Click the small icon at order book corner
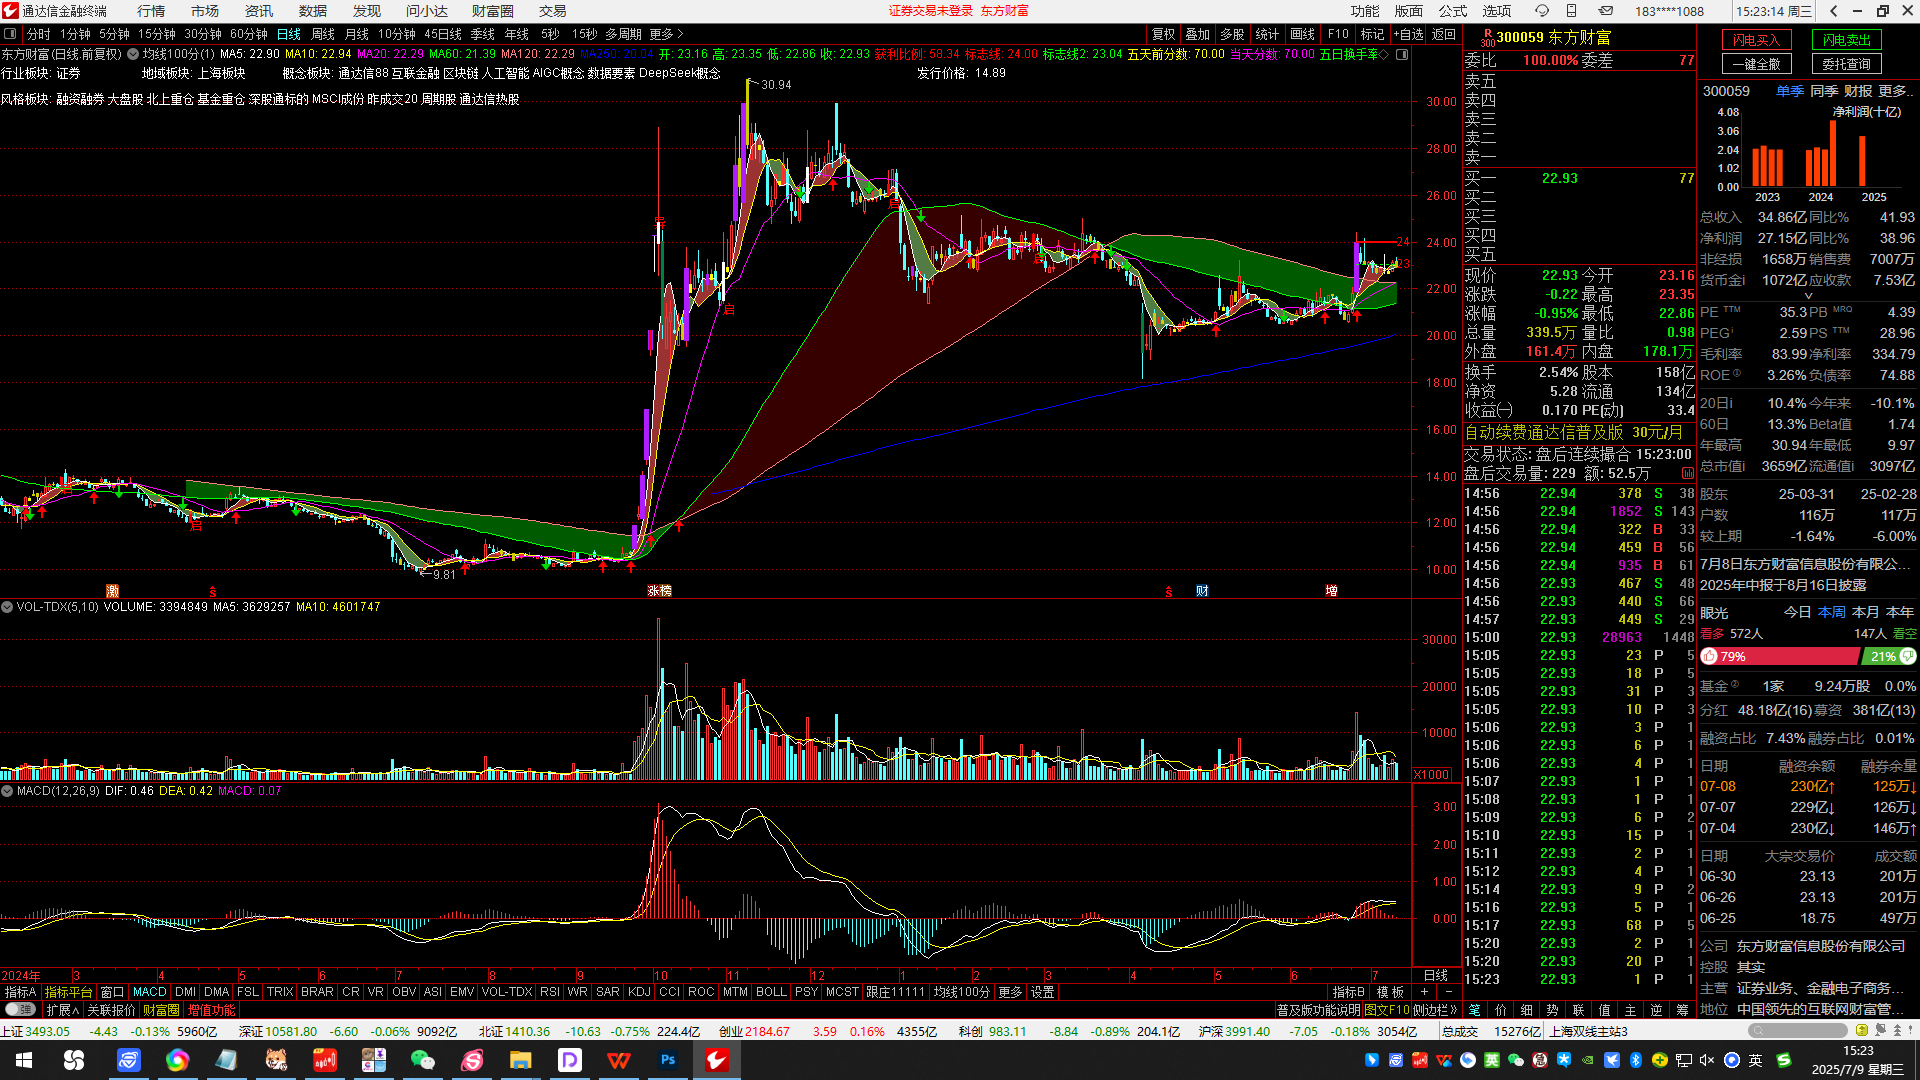The height and width of the screenshot is (1080, 1920). pyautogui.click(x=1688, y=473)
